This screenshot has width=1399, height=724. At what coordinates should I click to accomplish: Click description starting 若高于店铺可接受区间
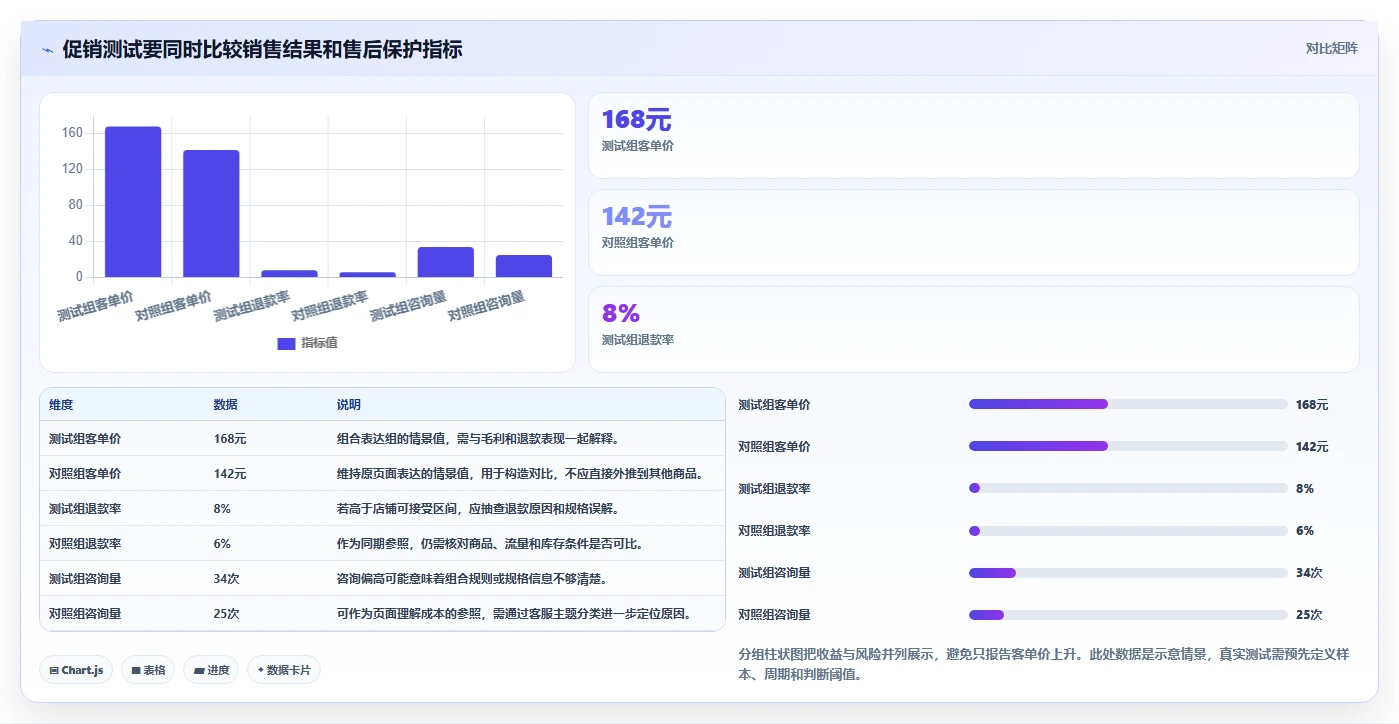[479, 509]
